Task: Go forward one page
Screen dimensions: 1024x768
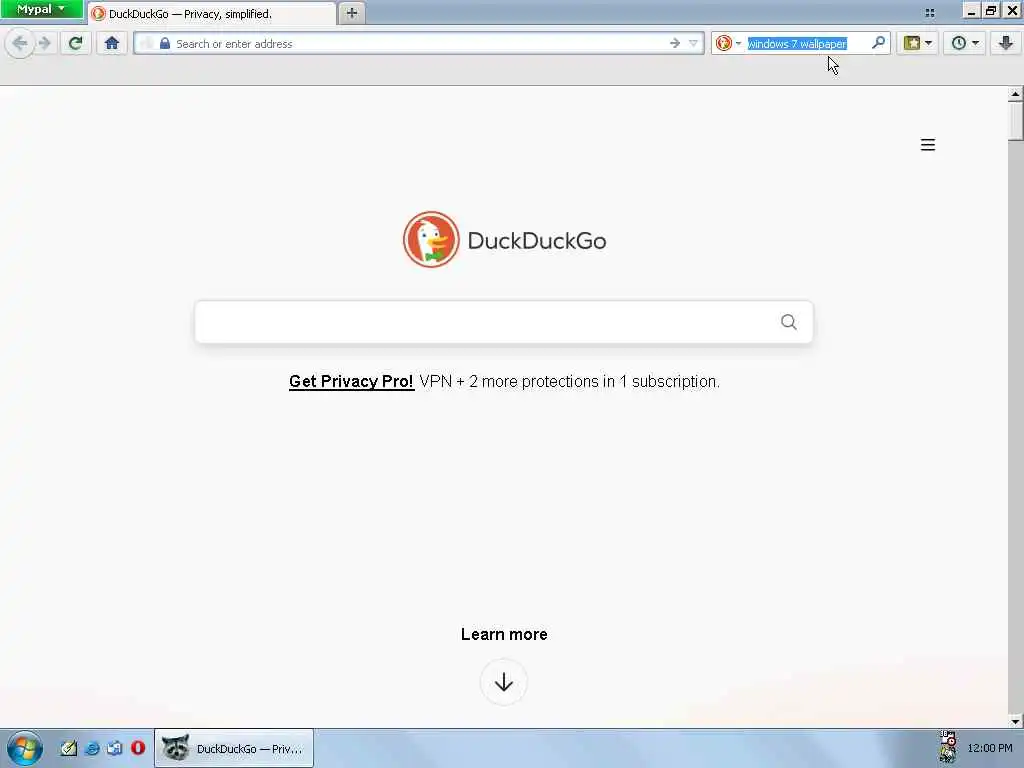Action: [45, 44]
